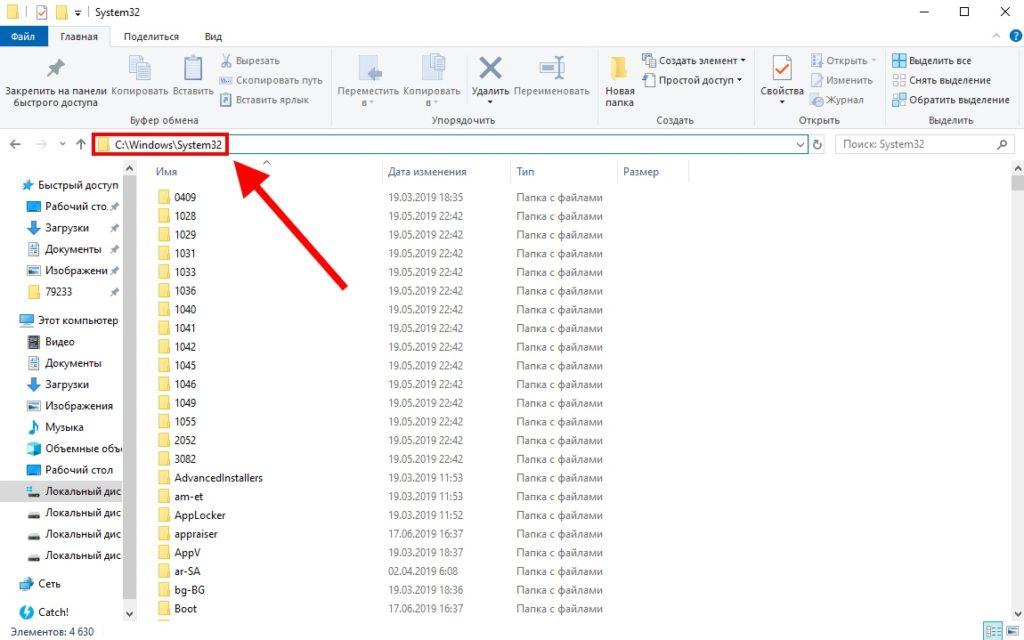Click Скопировать путь in the ribbon

pos(271,80)
